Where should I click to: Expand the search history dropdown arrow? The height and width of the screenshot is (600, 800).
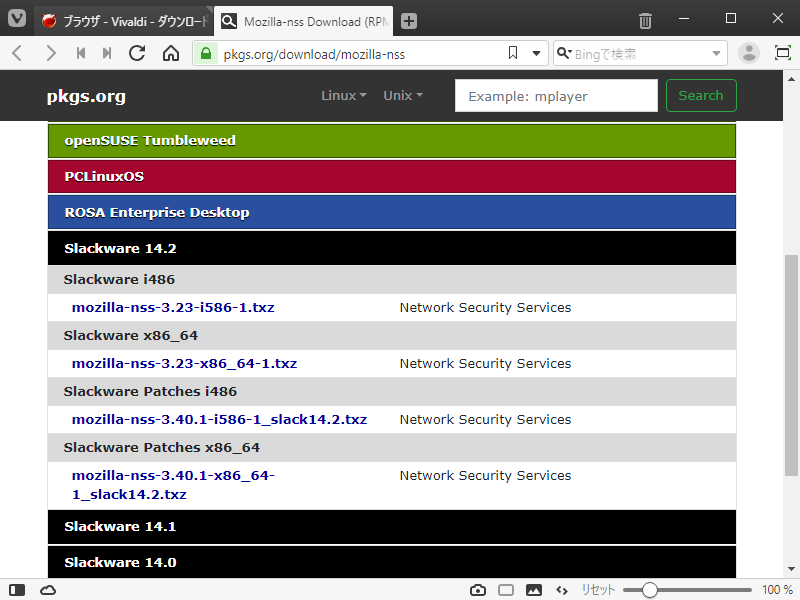[x=716, y=53]
